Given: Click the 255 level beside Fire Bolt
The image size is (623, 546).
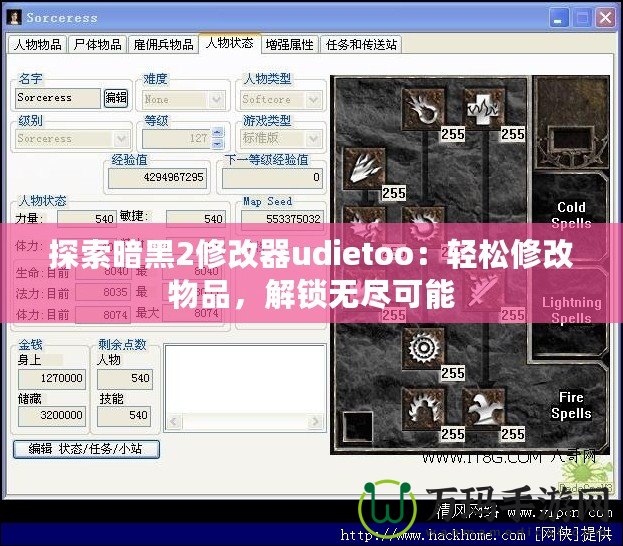Looking at the screenshot, I should click(x=453, y=134).
